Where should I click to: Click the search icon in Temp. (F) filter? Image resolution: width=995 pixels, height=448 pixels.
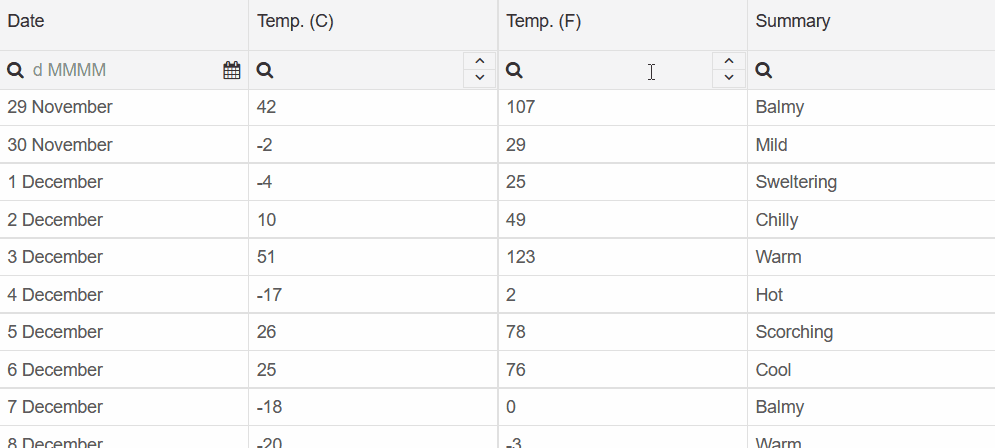click(515, 70)
